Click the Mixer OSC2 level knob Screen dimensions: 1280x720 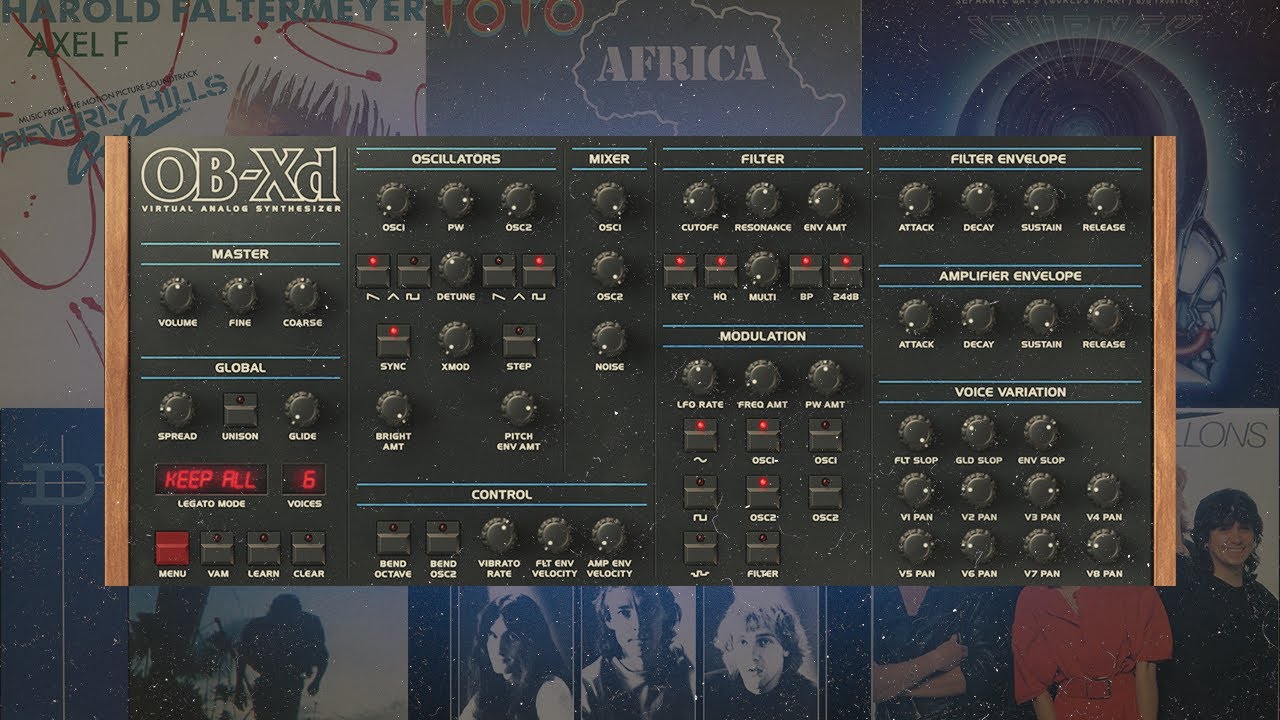pos(609,268)
